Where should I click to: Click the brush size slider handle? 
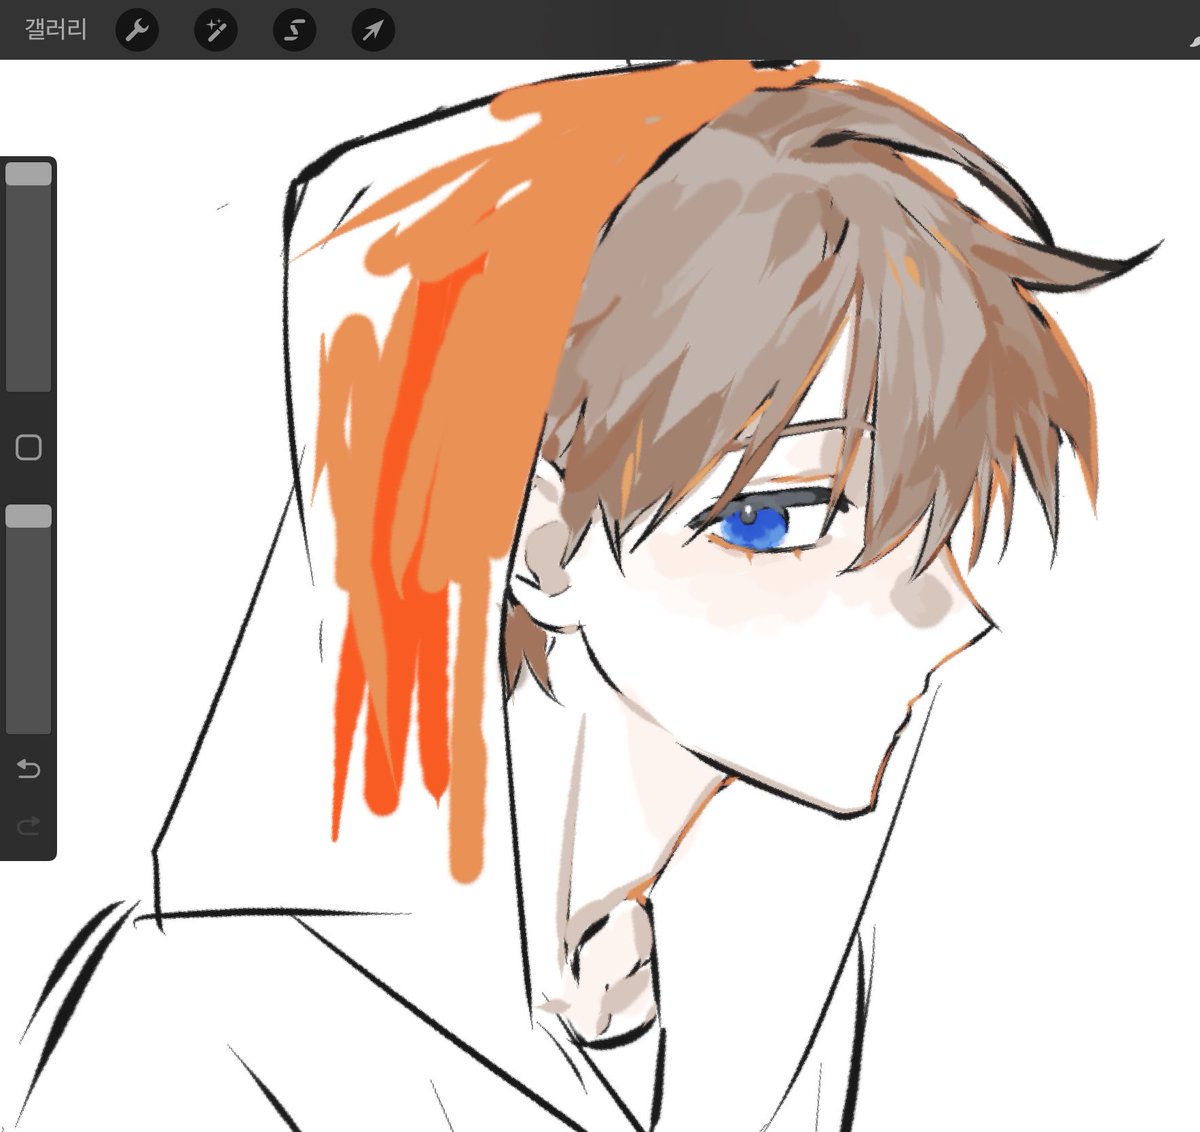[28, 174]
